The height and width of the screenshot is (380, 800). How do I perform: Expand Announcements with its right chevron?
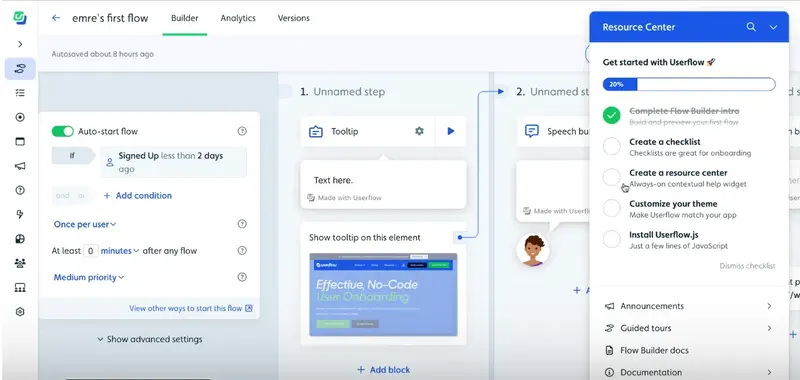click(769, 306)
